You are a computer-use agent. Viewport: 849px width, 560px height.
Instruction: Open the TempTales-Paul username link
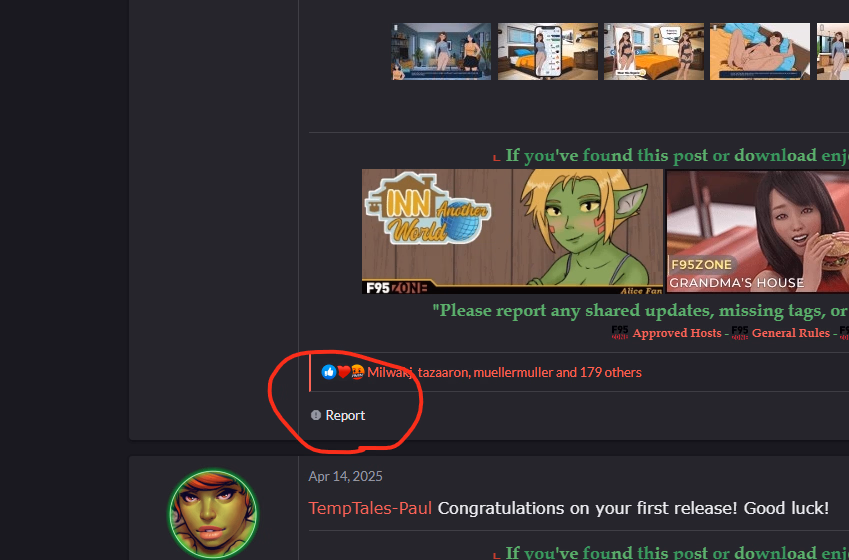pos(370,508)
